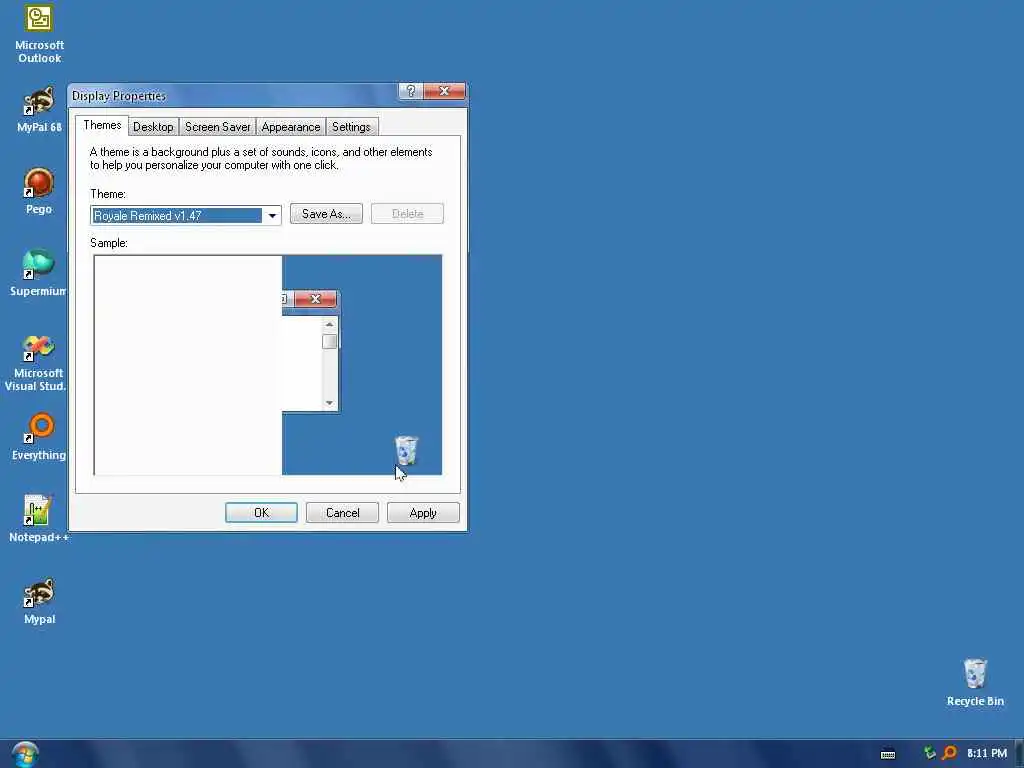The width and height of the screenshot is (1024, 768).
Task: Click the green tray icon near the clock
Action: pyautogui.click(x=930, y=753)
